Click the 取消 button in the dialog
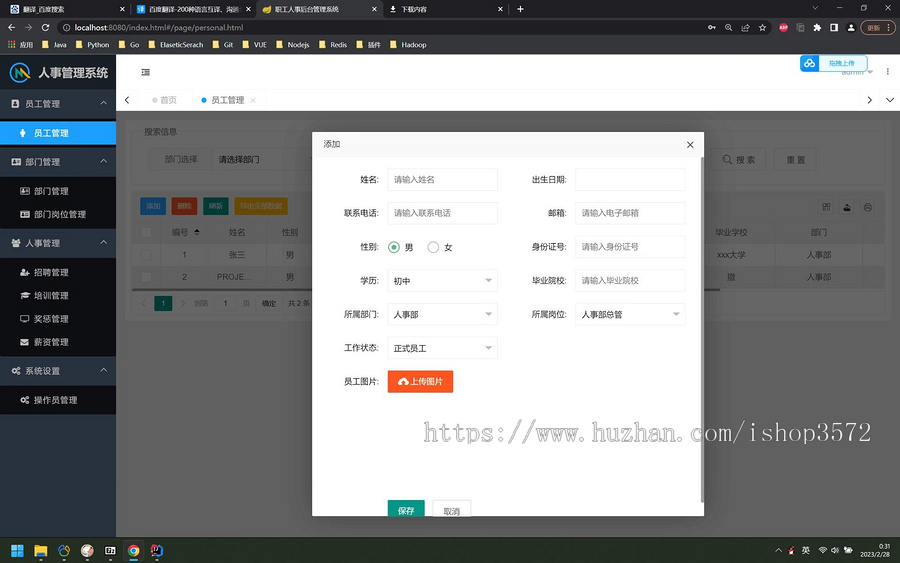The height and width of the screenshot is (563, 900). (452, 510)
